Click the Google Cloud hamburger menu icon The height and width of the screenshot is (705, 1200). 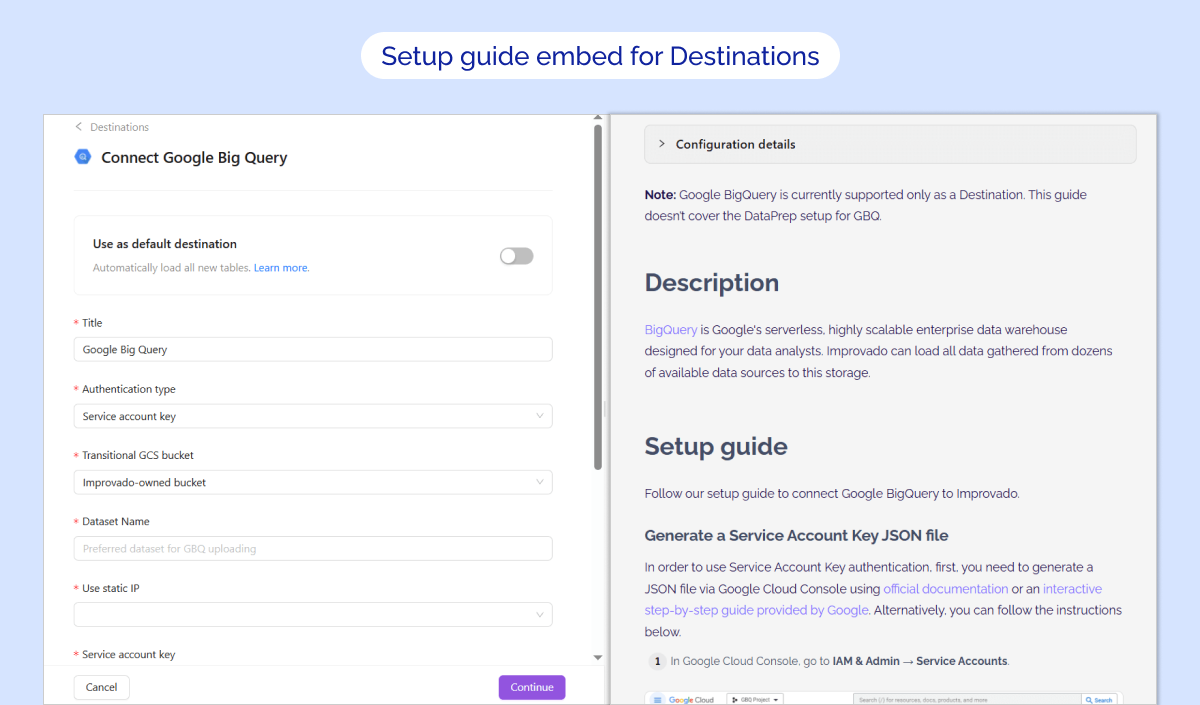coord(657,700)
